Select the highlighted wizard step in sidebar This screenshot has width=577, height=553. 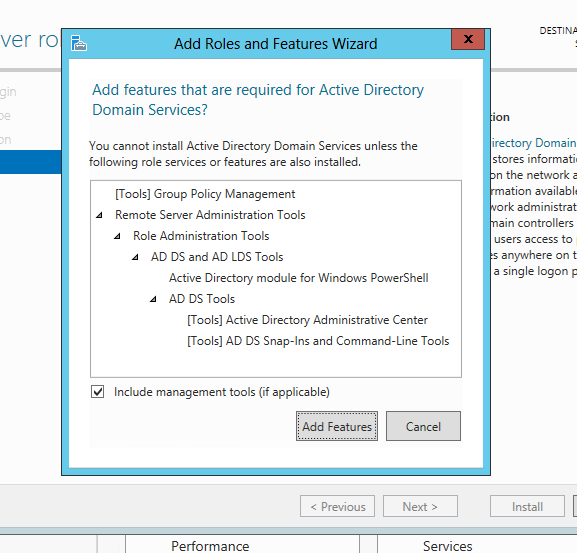(31, 162)
